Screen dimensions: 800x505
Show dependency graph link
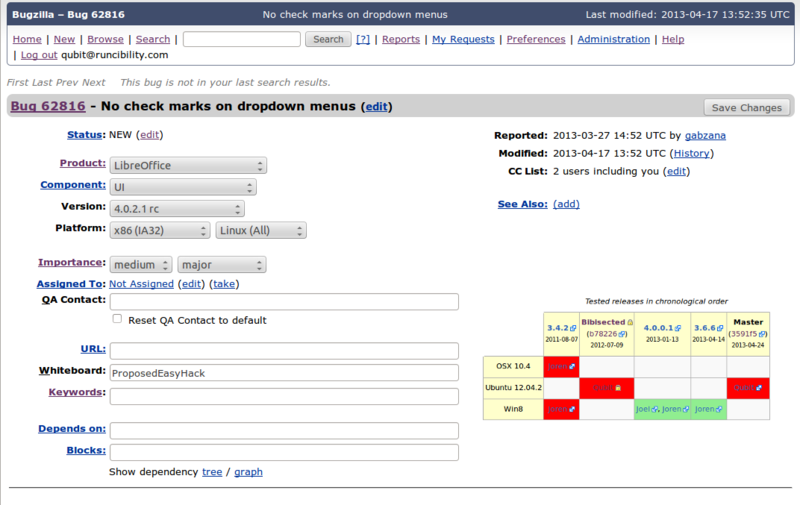click(248, 472)
